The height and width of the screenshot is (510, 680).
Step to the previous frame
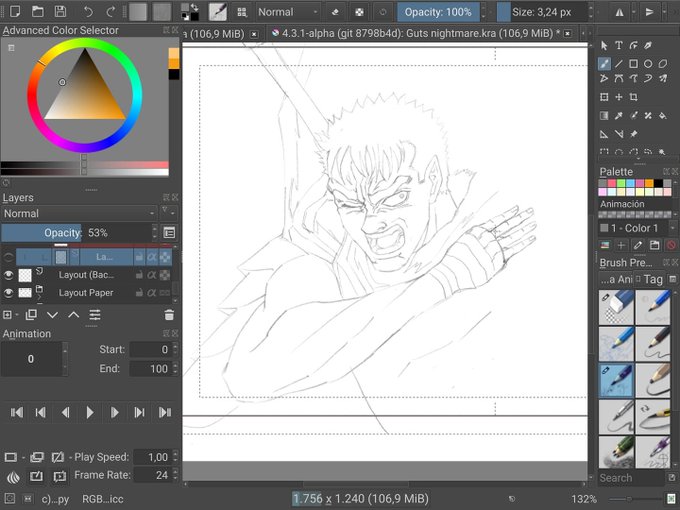pyautogui.click(x=65, y=412)
